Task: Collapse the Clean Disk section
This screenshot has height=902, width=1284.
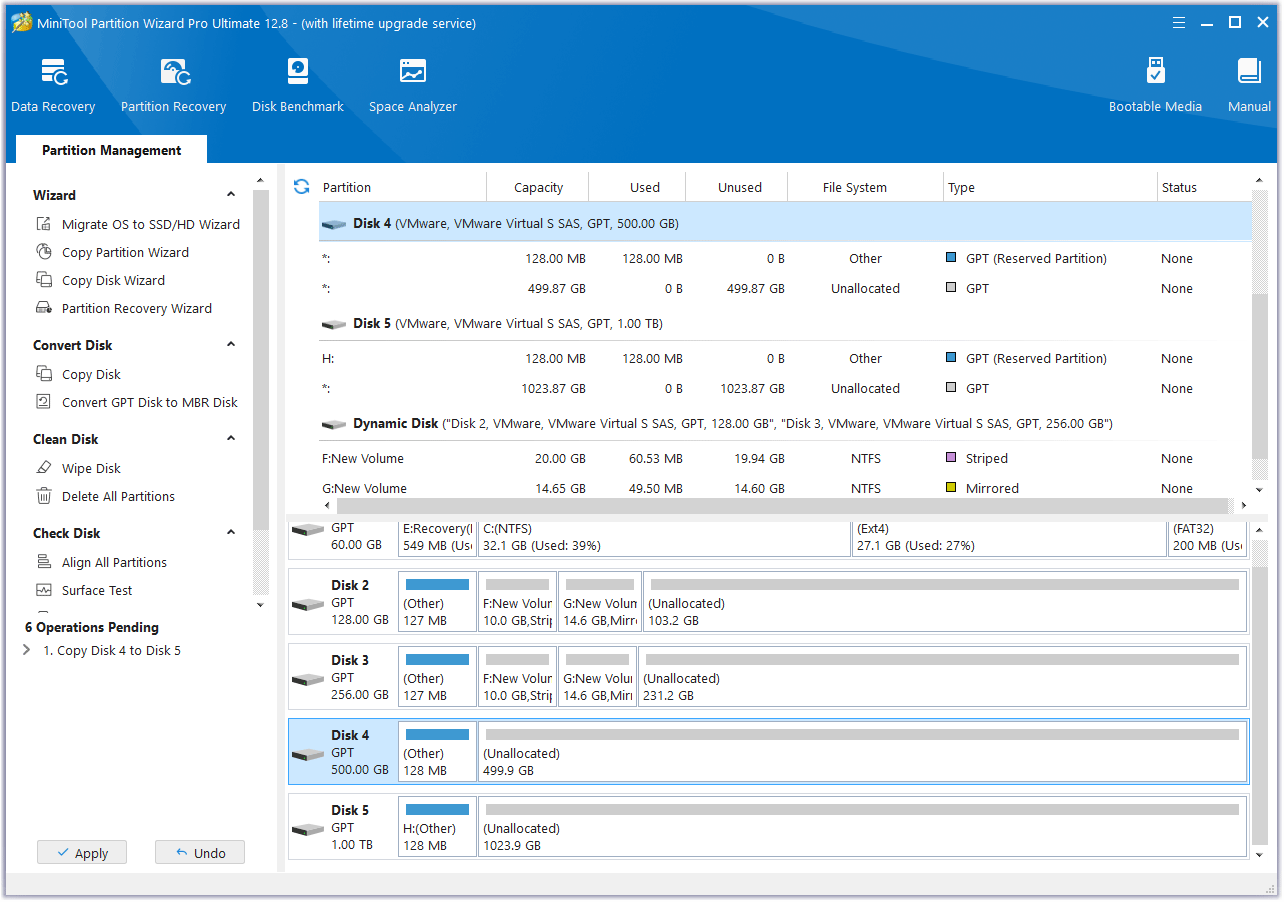Action: click(231, 439)
